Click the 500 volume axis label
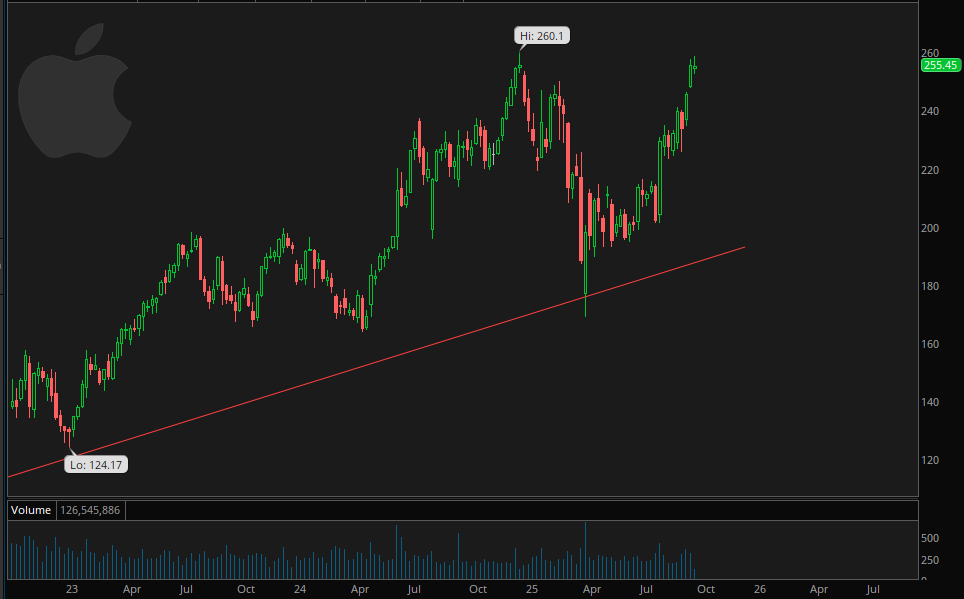 (930, 538)
